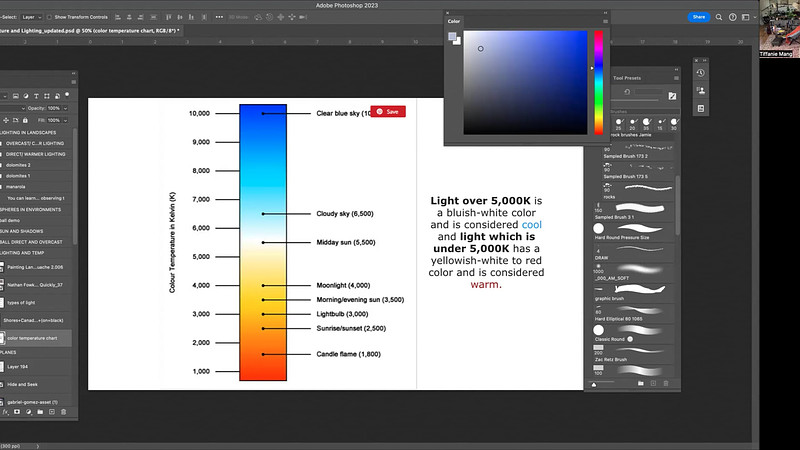
Task: Click the add layer style fx icon
Action: (6, 412)
